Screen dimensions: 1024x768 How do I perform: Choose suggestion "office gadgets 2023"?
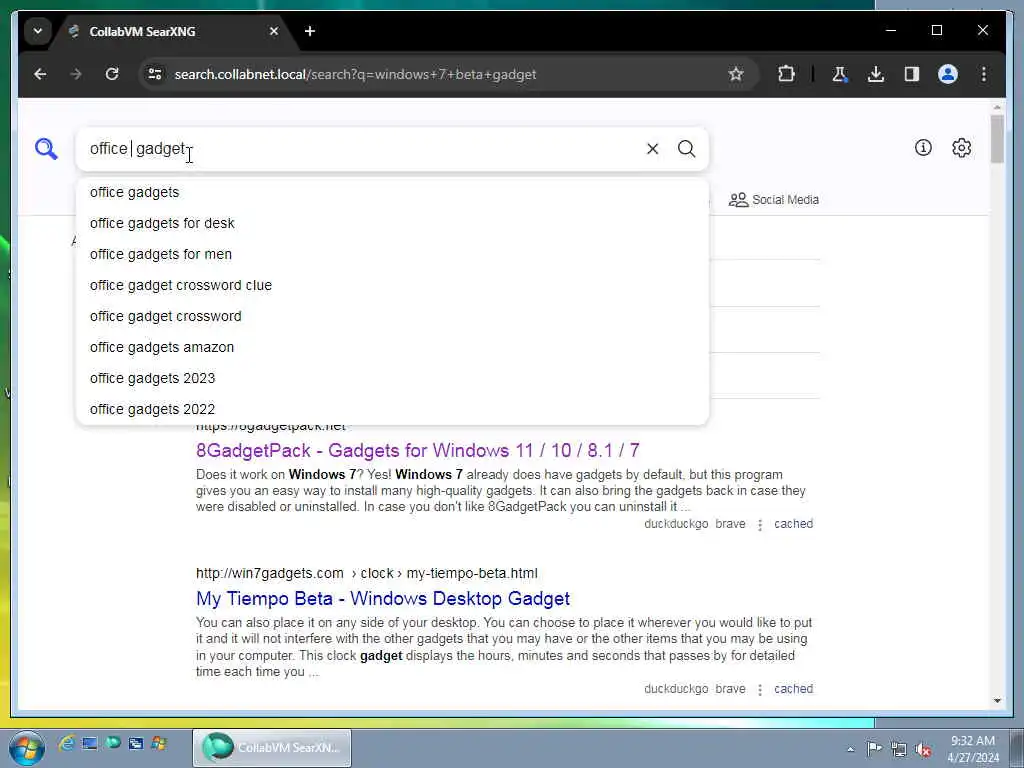pyautogui.click(x=392, y=378)
